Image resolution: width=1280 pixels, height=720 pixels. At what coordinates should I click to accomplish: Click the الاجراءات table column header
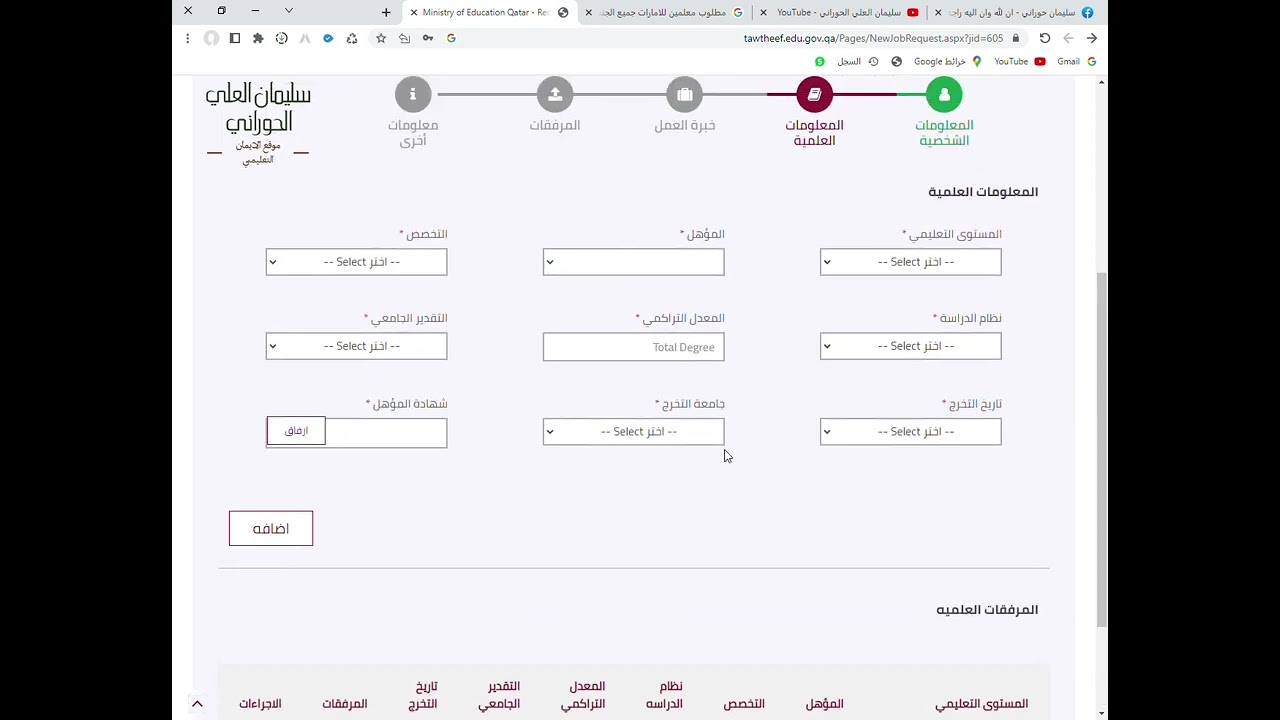pos(260,704)
